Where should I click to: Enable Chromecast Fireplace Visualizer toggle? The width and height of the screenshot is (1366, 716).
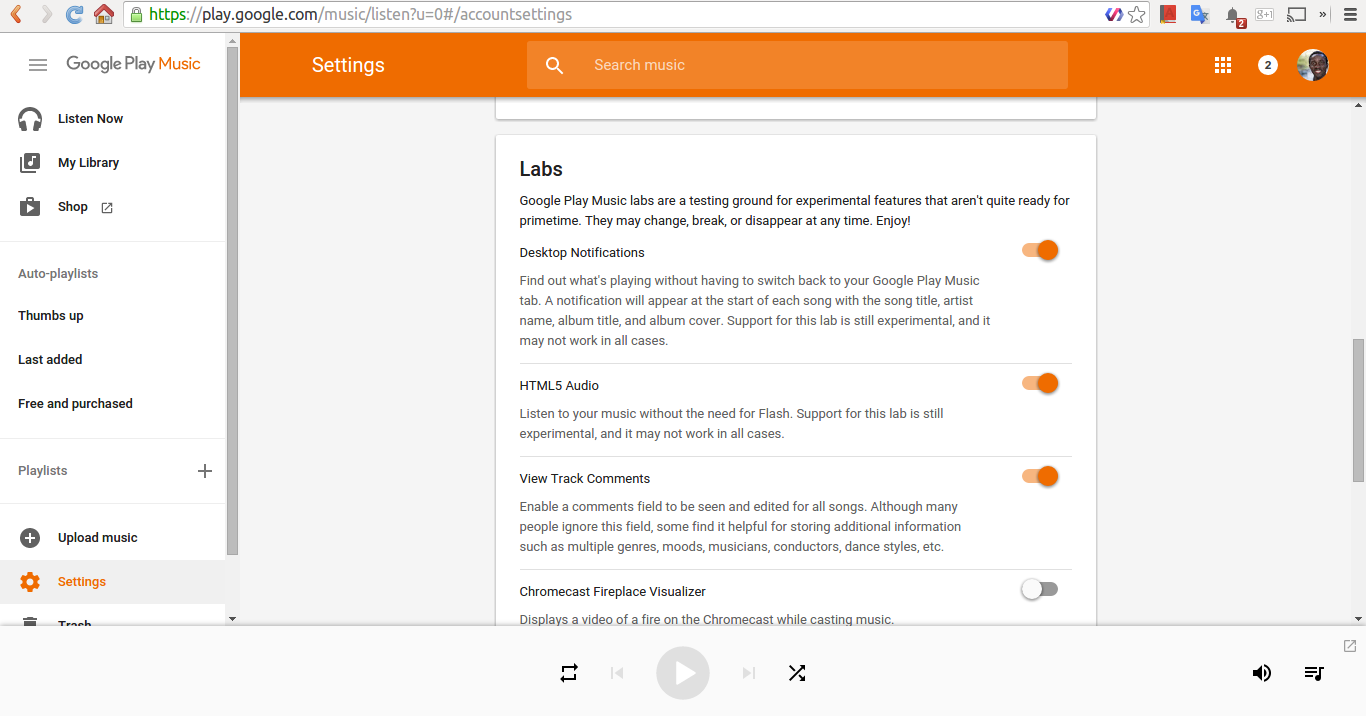pos(1040,590)
